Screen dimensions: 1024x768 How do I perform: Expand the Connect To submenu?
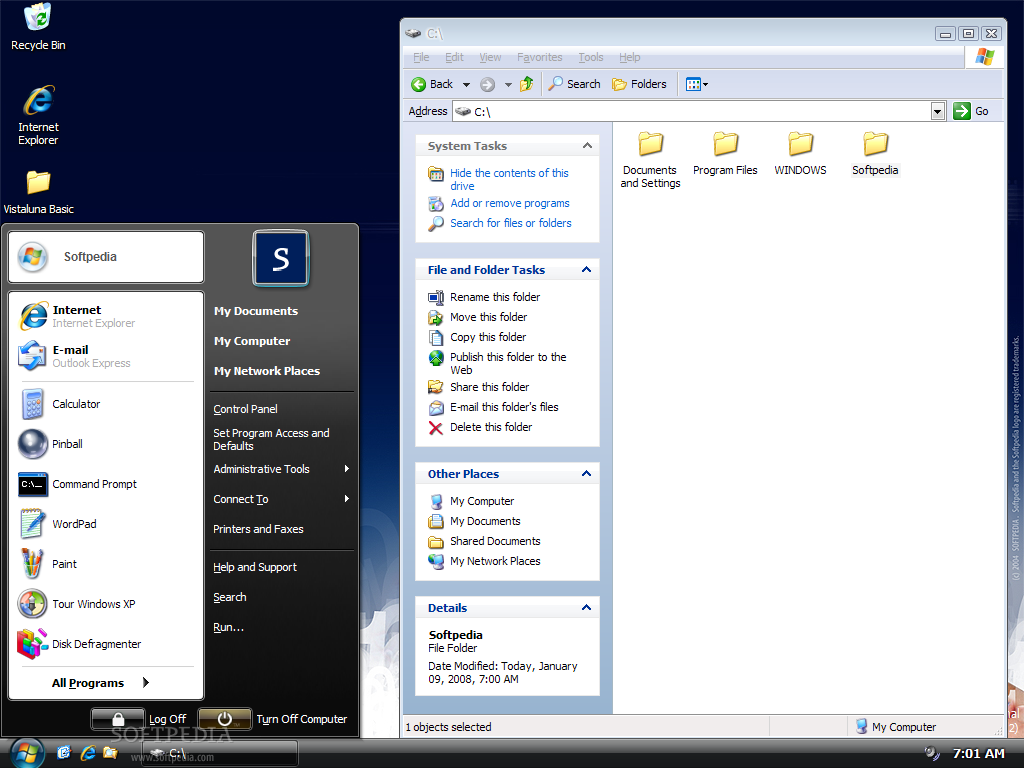coord(282,499)
